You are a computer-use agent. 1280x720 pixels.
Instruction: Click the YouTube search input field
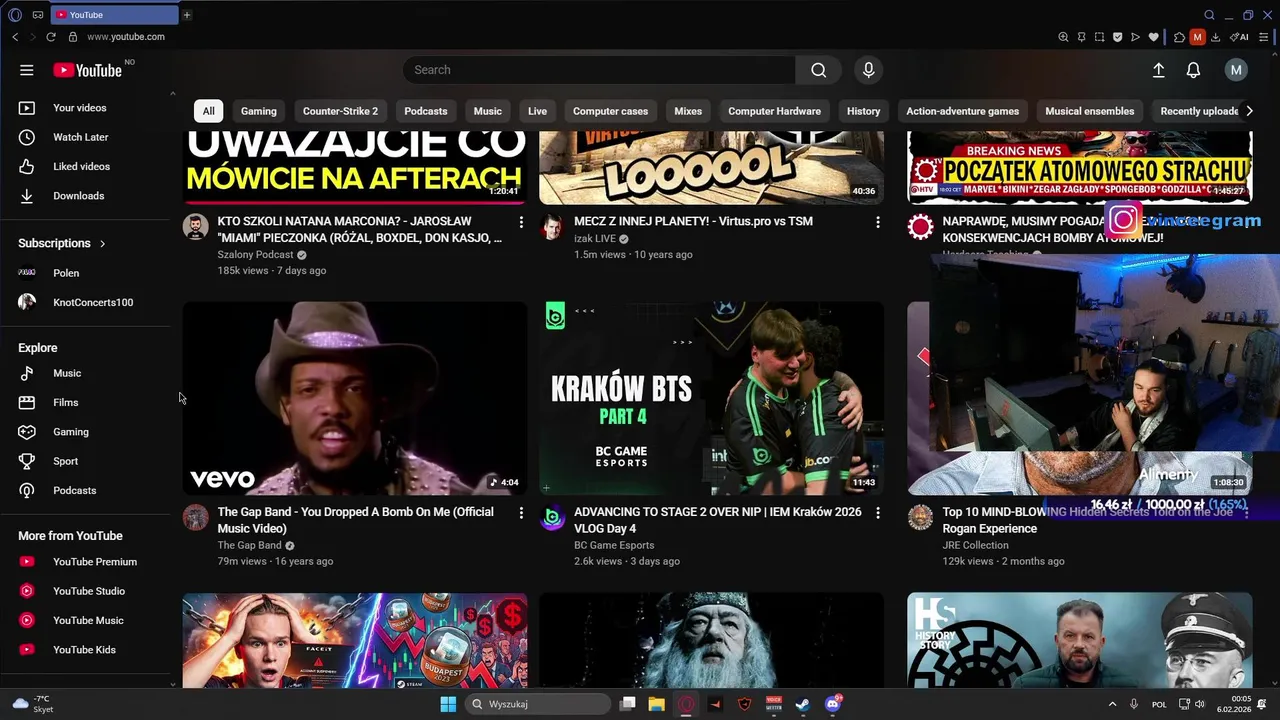(x=600, y=70)
